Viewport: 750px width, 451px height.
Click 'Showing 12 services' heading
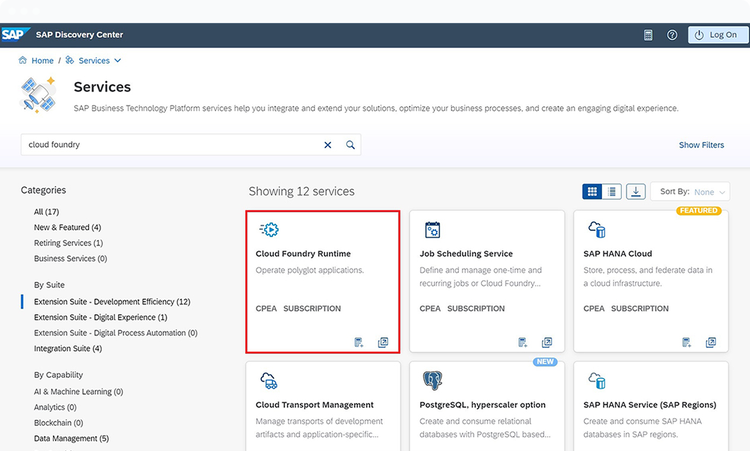coord(301,191)
